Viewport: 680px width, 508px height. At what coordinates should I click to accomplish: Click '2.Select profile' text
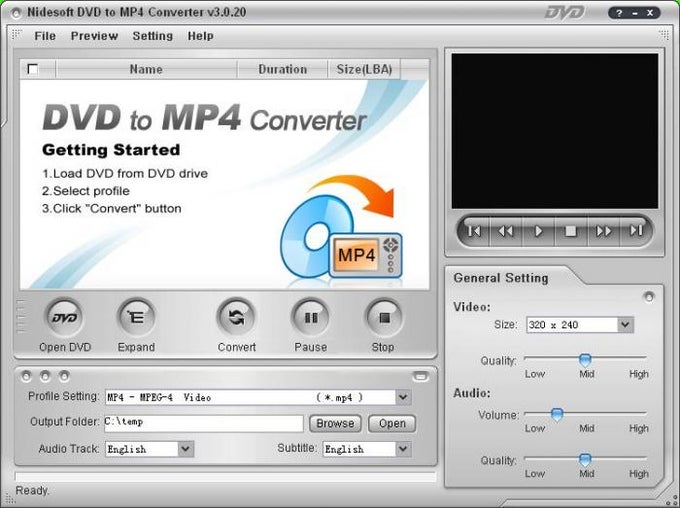tap(86, 191)
